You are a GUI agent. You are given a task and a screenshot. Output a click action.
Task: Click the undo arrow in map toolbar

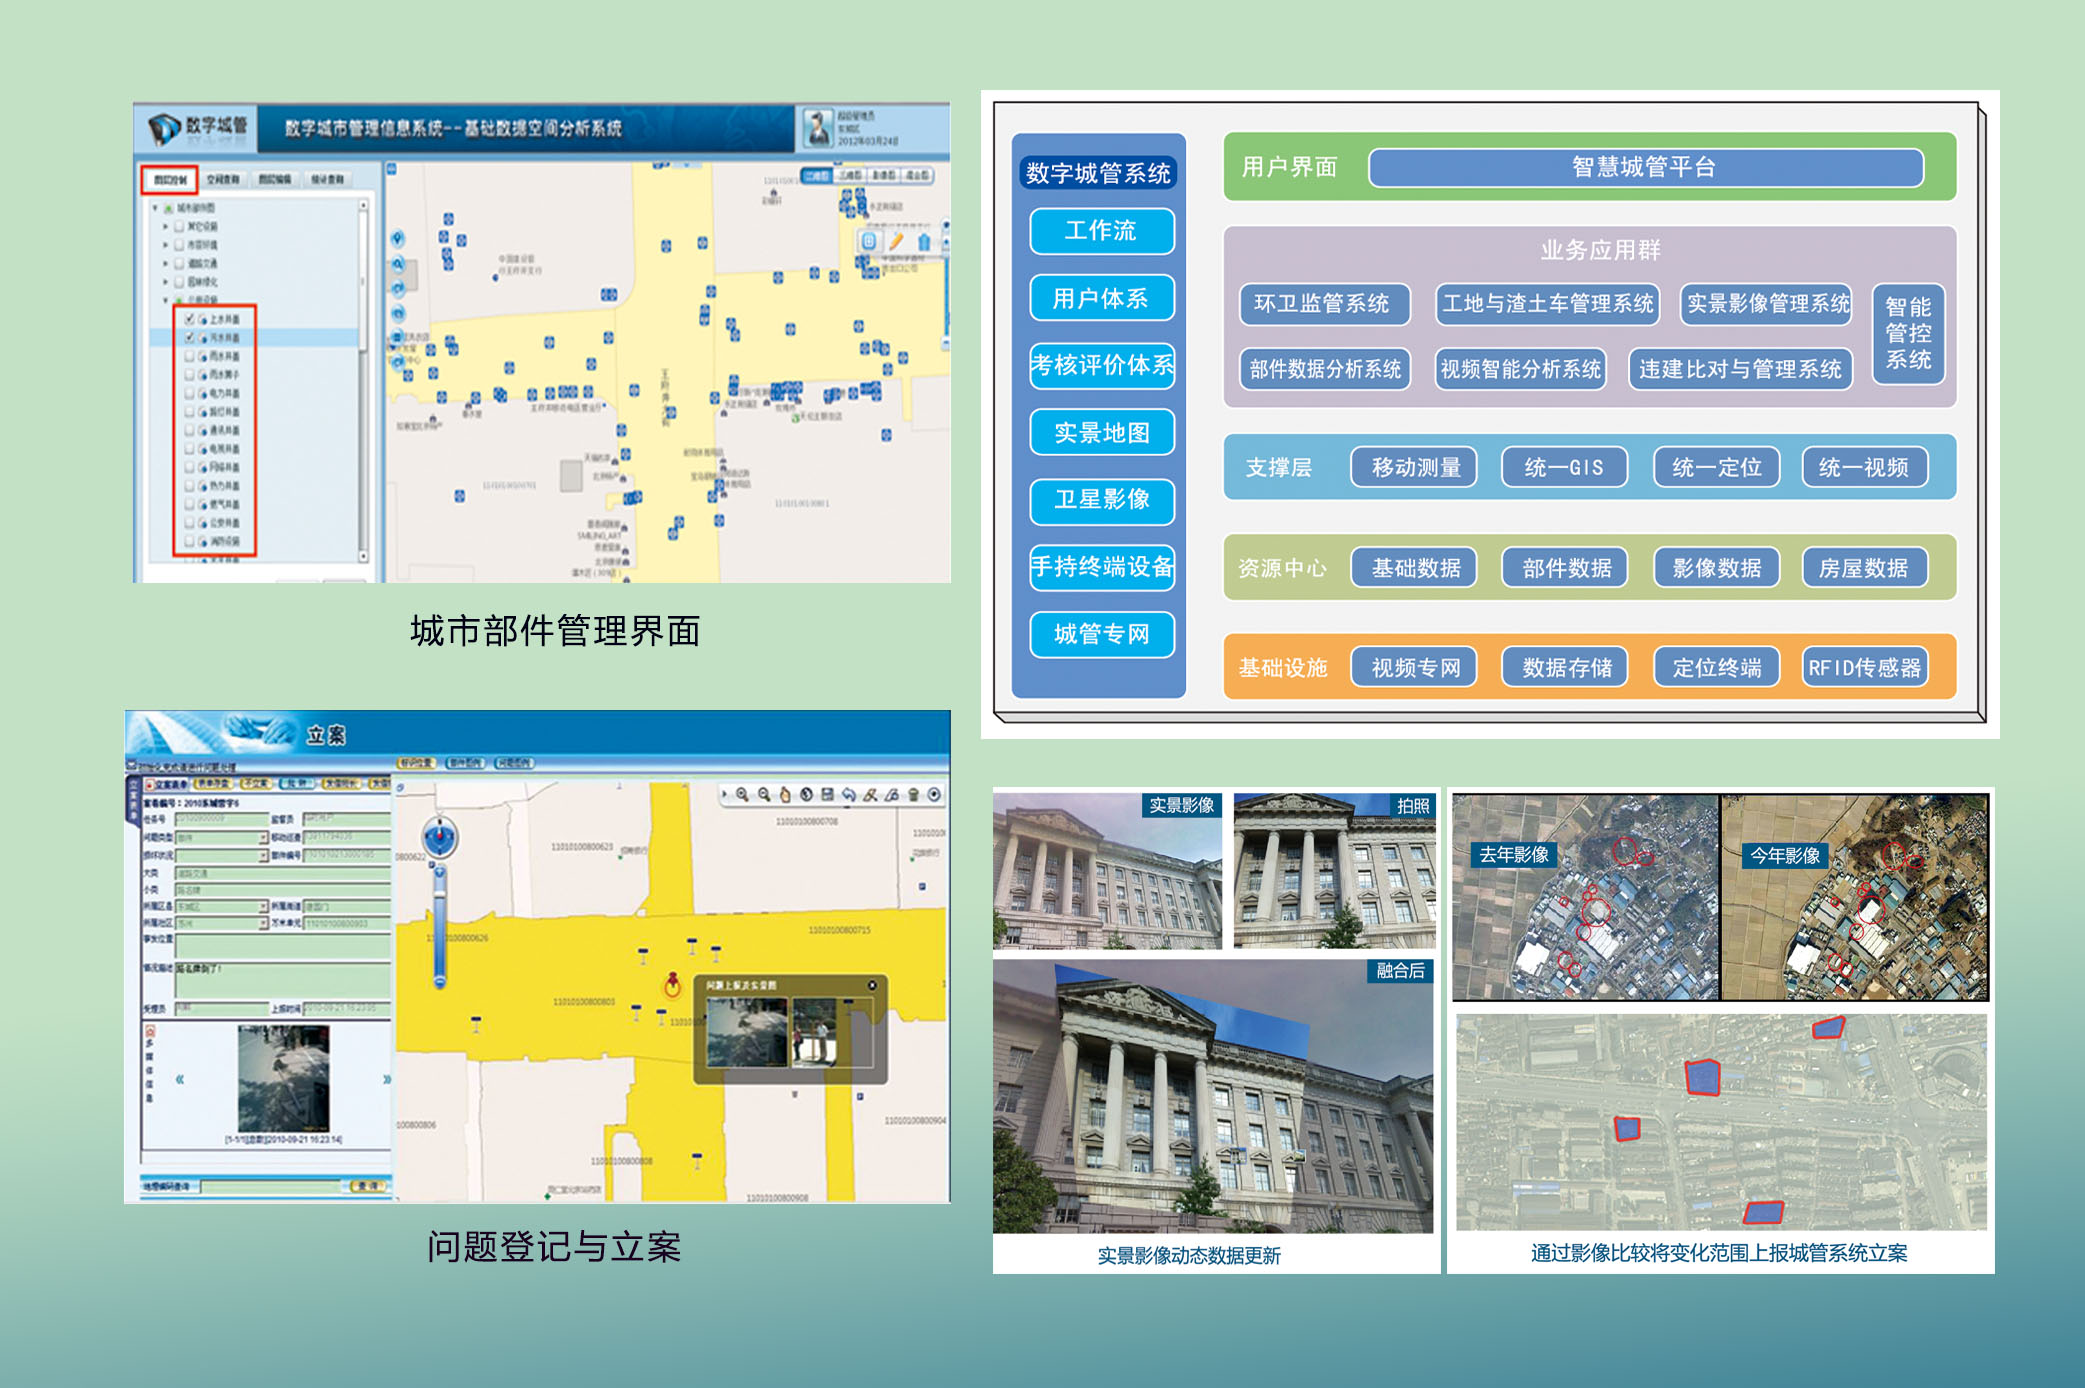coord(848,795)
